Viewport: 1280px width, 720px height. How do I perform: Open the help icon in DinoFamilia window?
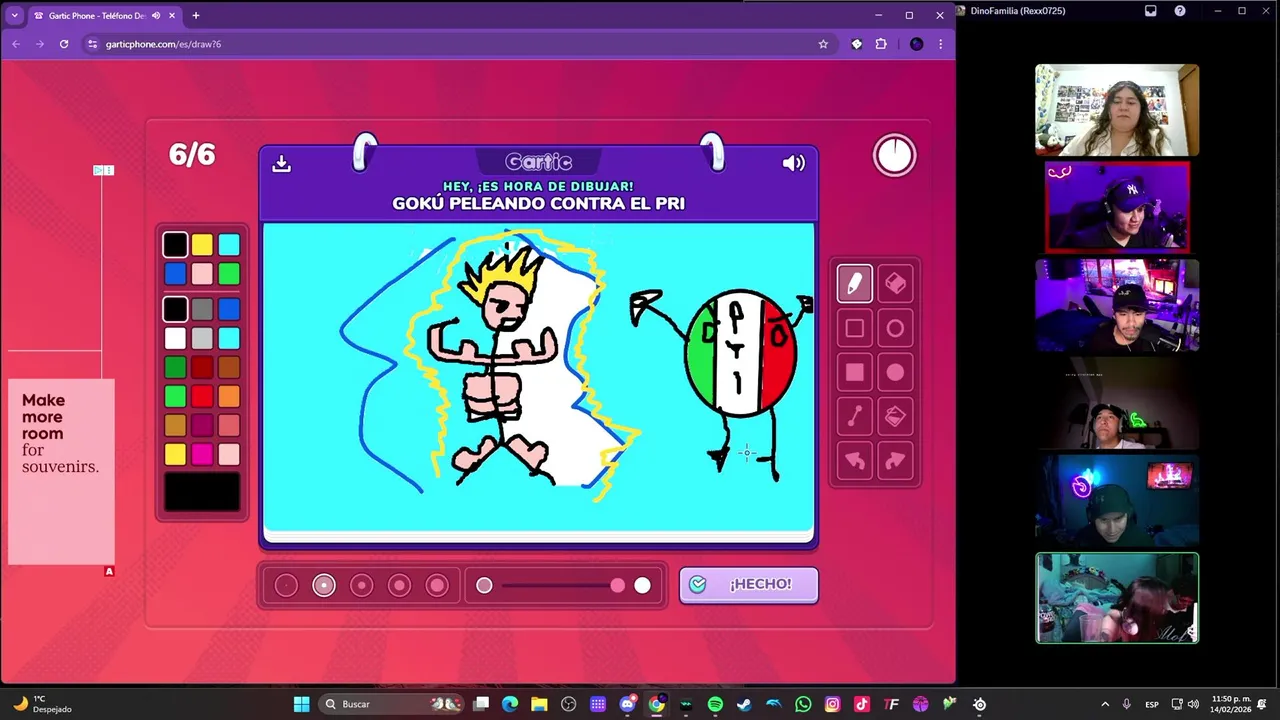(1180, 11)
